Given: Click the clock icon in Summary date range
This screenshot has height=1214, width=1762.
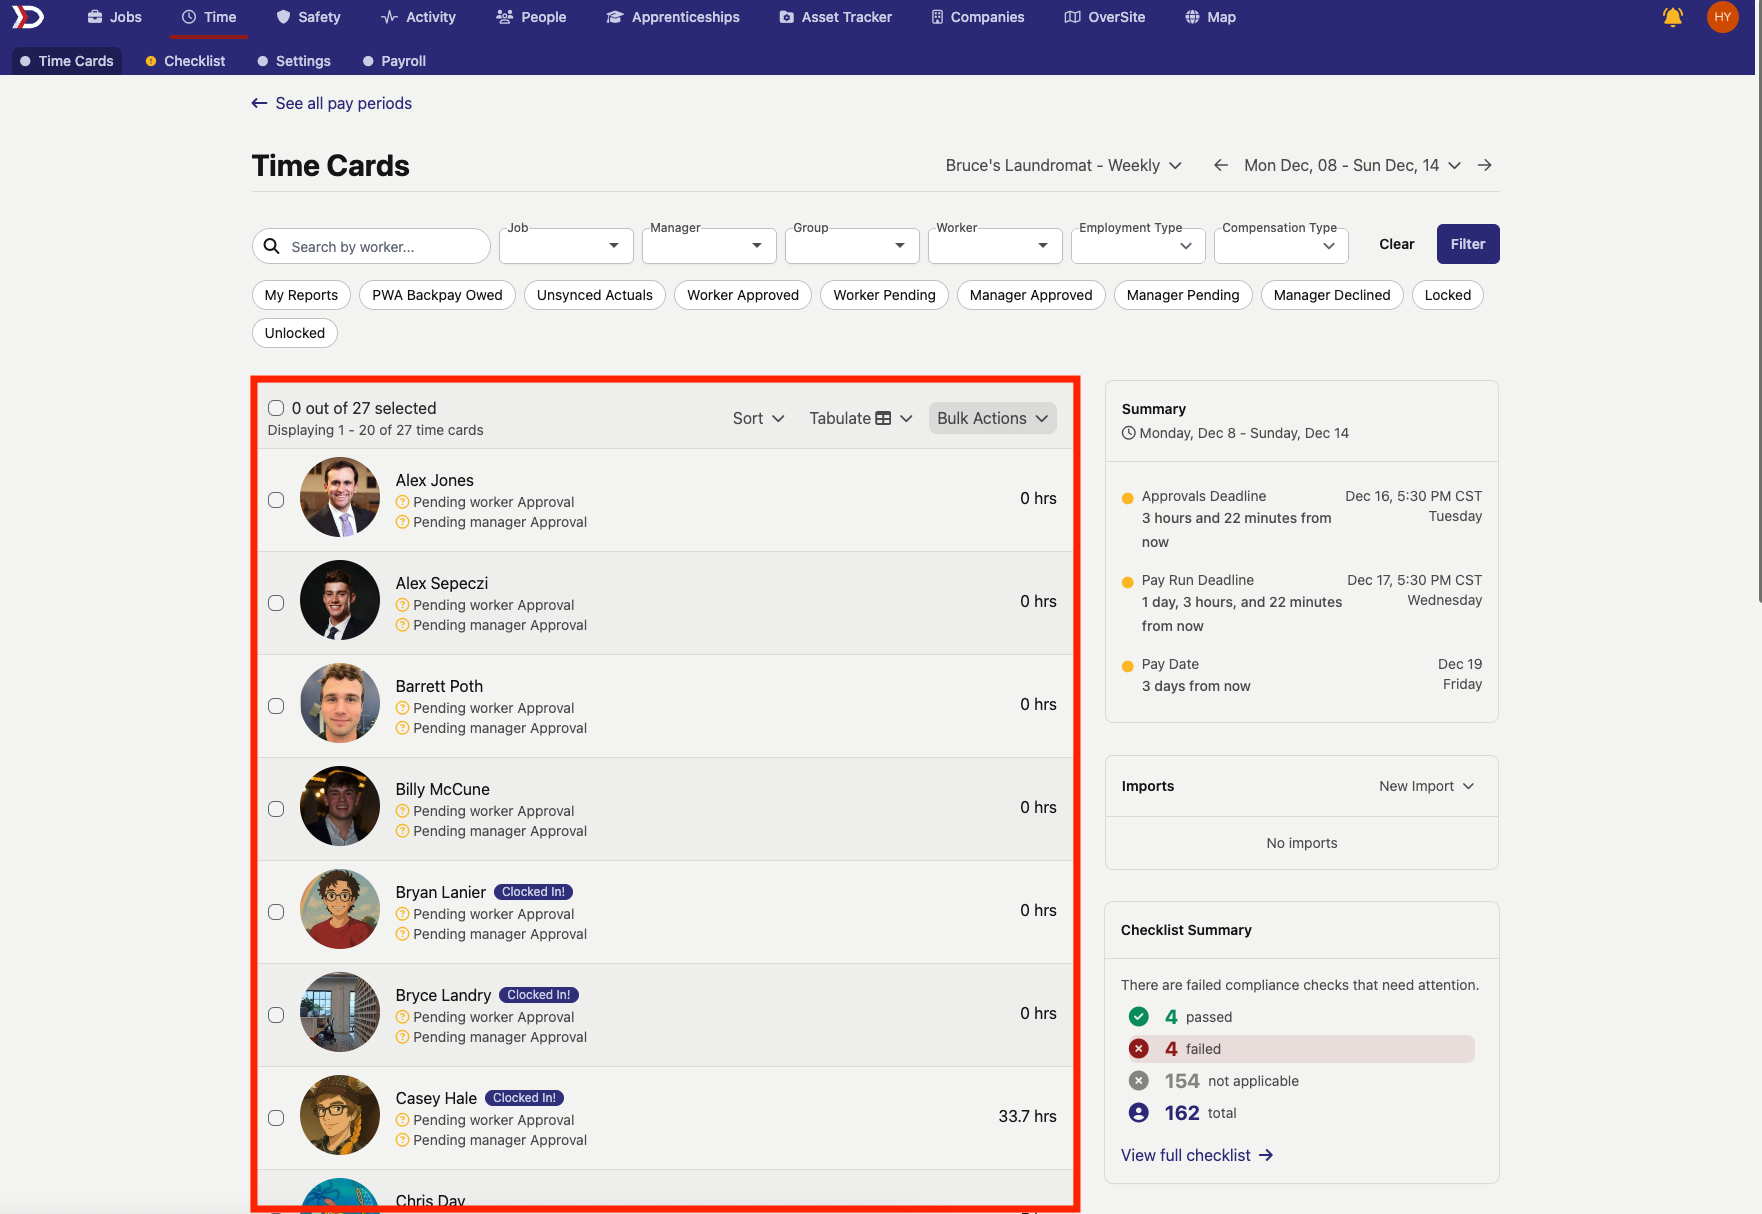Looking at the screenshot, I should [x=1129, y=433].
